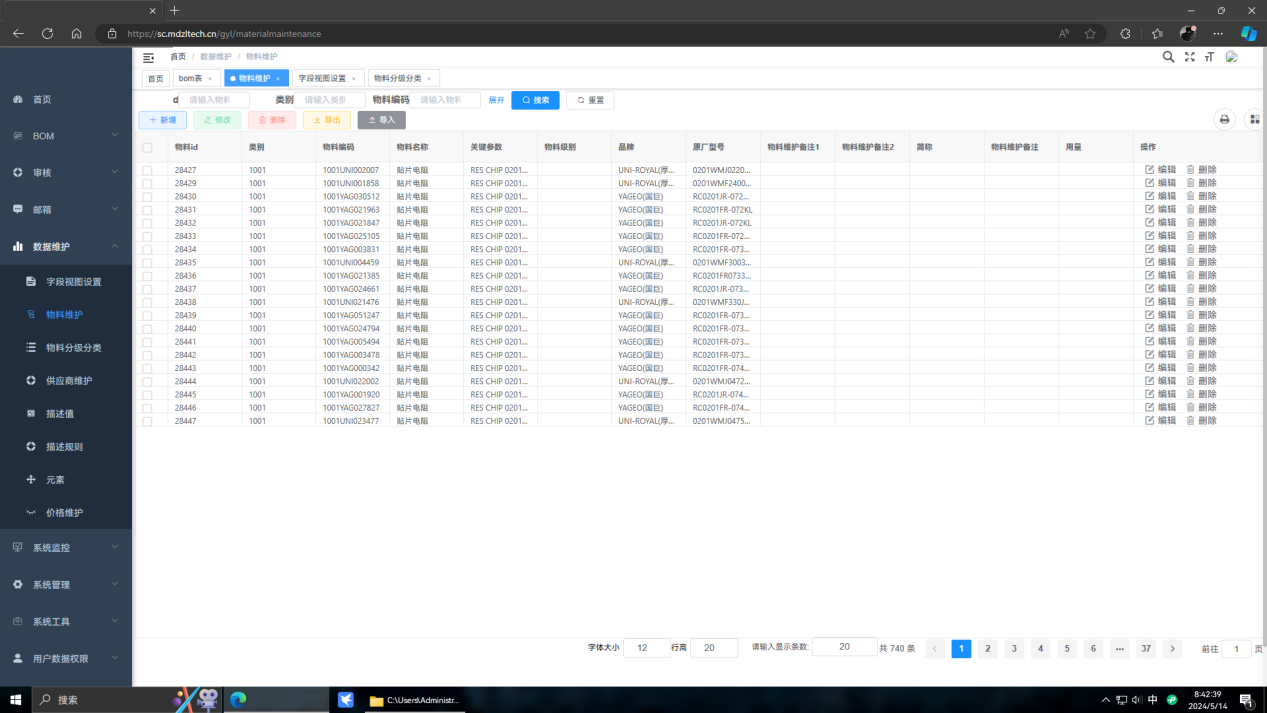This screenshot has height=713, width=1267.
Task: Click the 类别 filter input field
Action: pyautogui.click(x=331, y=100)
